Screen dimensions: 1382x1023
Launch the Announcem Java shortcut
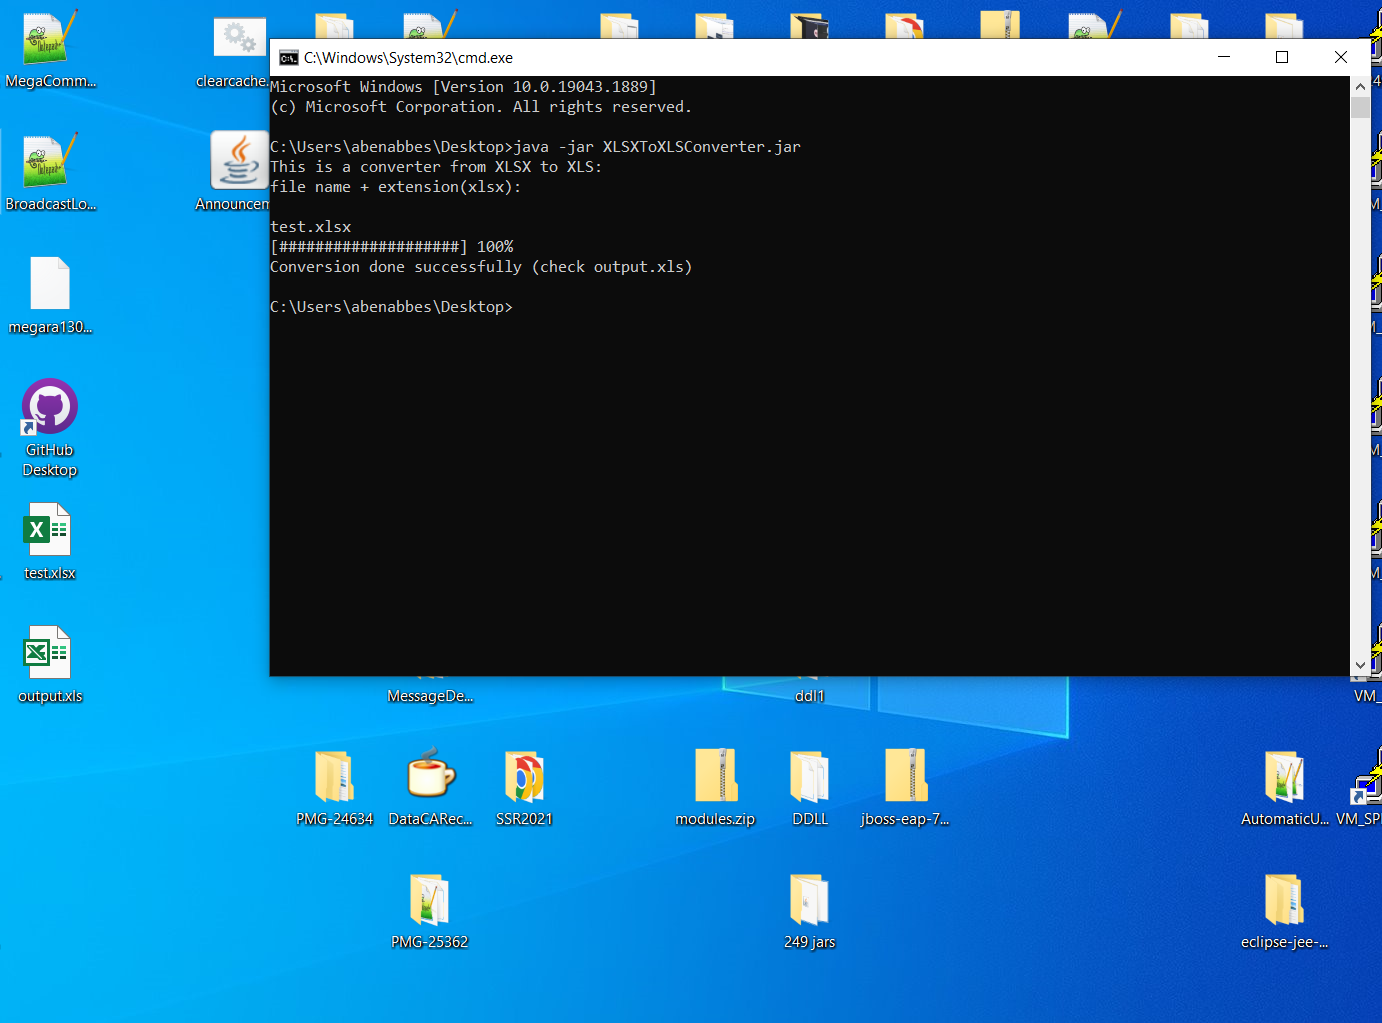click(x=238, y=160)
